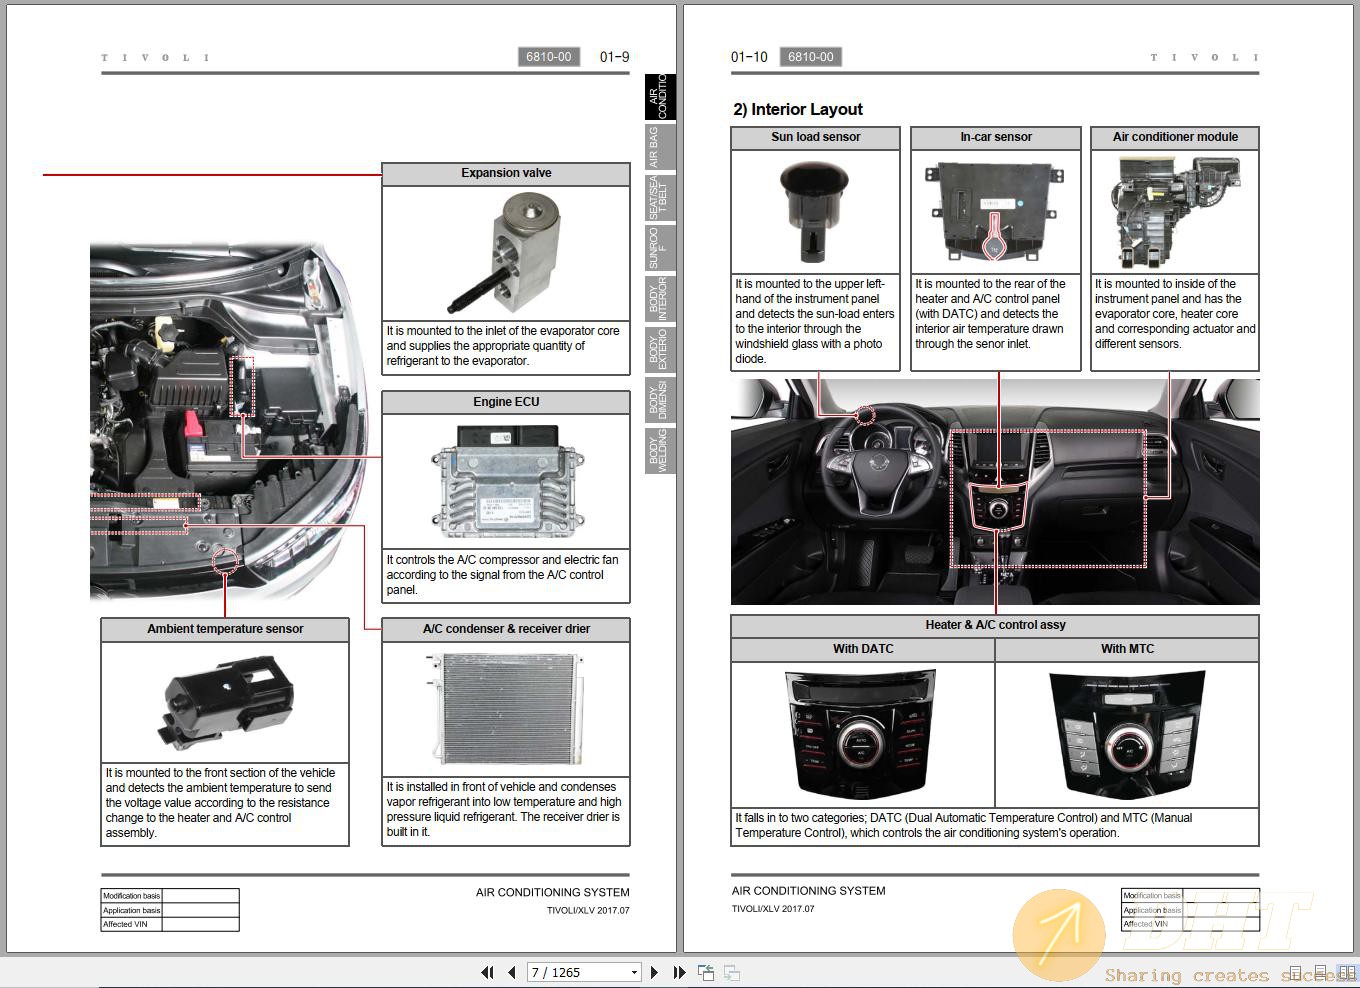Click the left page 'Modification basis' cell
Screen dimensions: 1360x988
pyautogui.click(x=131, y=896)
